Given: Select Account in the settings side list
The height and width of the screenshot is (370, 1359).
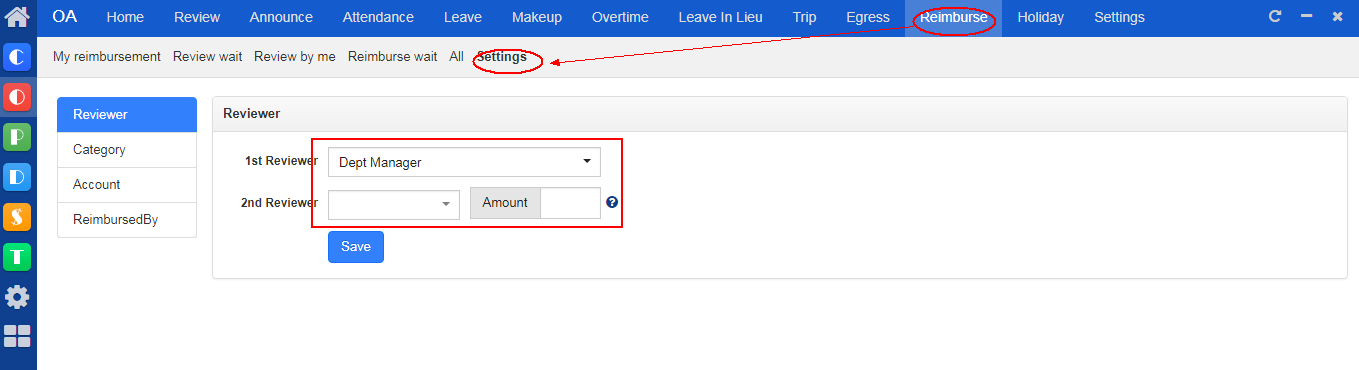Looking at the screenshot, I should [x=127, y=185].
